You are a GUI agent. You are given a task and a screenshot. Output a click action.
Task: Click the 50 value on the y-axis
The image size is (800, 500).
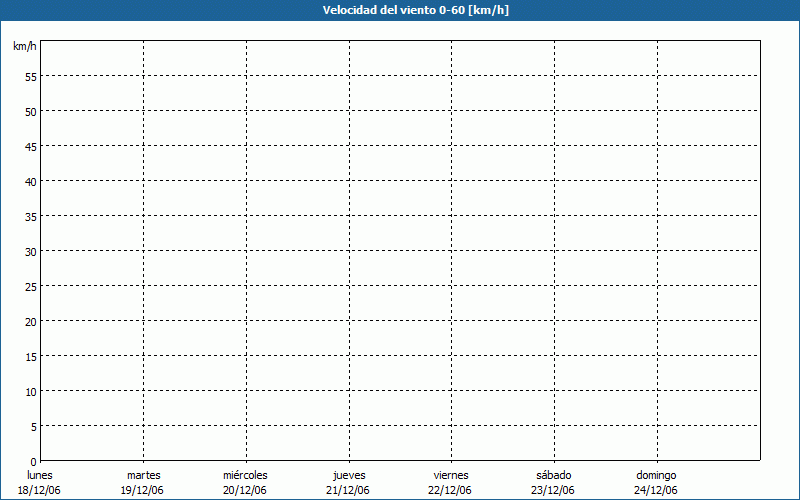[31, 111]
